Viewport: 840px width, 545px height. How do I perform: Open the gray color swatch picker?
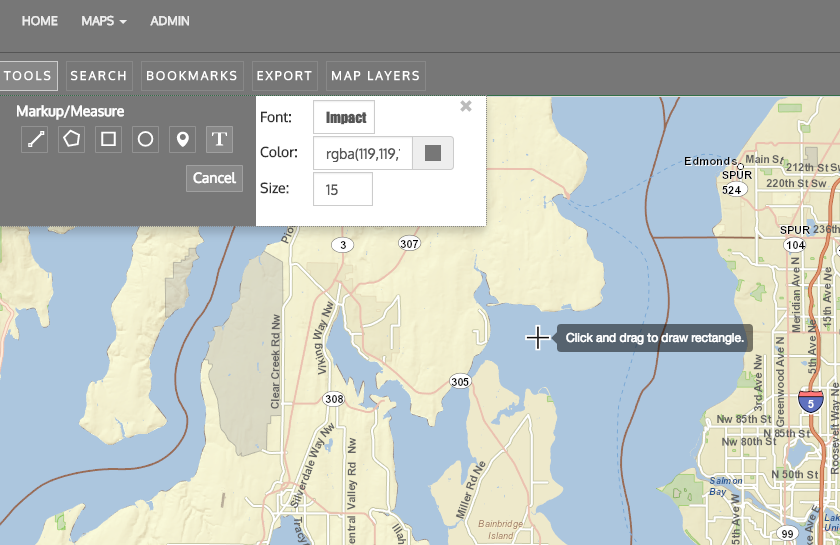click(433, 153)
